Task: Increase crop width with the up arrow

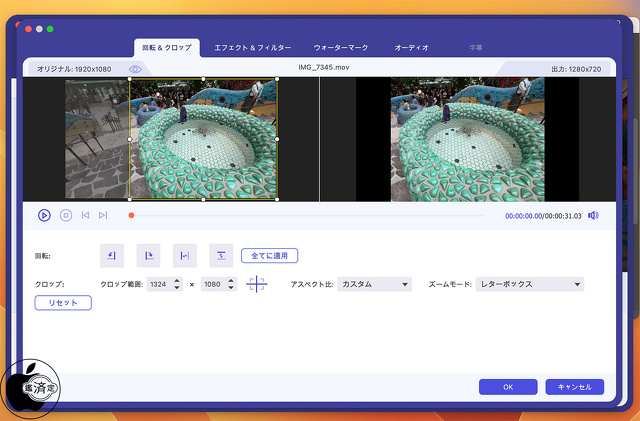Action: click(x=177, y=281)
